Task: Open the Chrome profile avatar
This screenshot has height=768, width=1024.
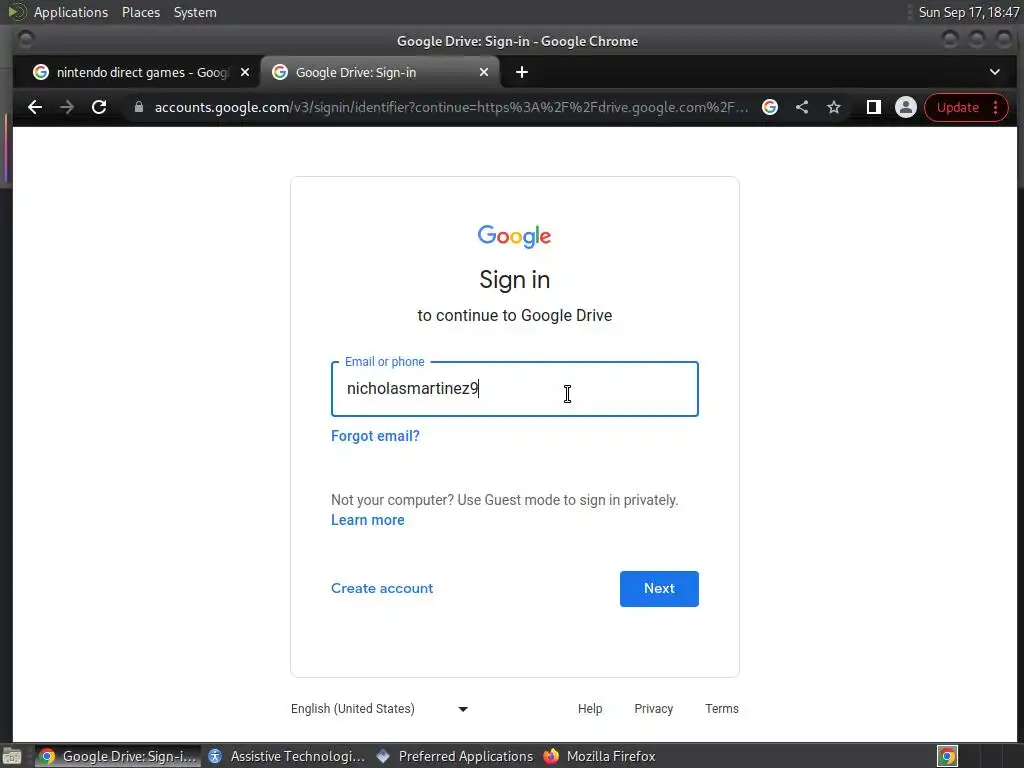Action: [x=906, y=107]
